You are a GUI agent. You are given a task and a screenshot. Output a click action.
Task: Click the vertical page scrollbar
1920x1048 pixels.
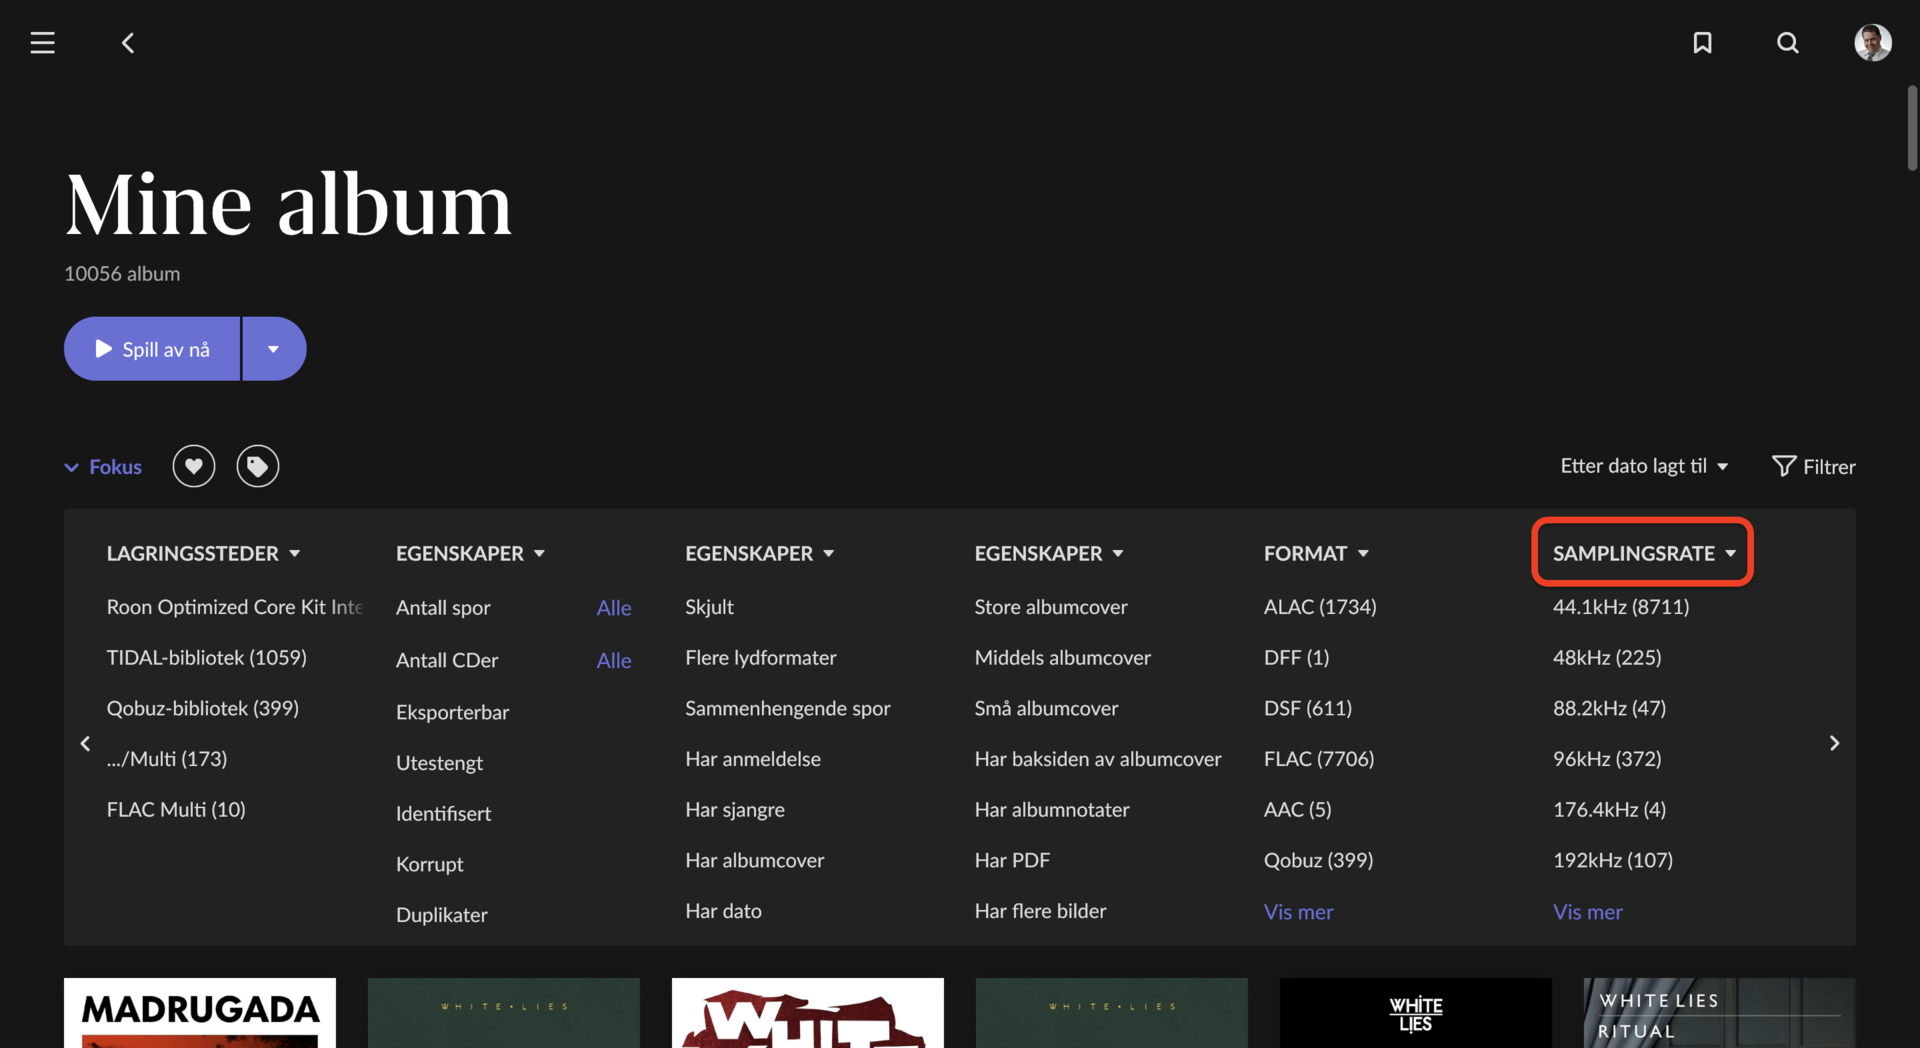pyautogui.click(x=1912, y=128)
